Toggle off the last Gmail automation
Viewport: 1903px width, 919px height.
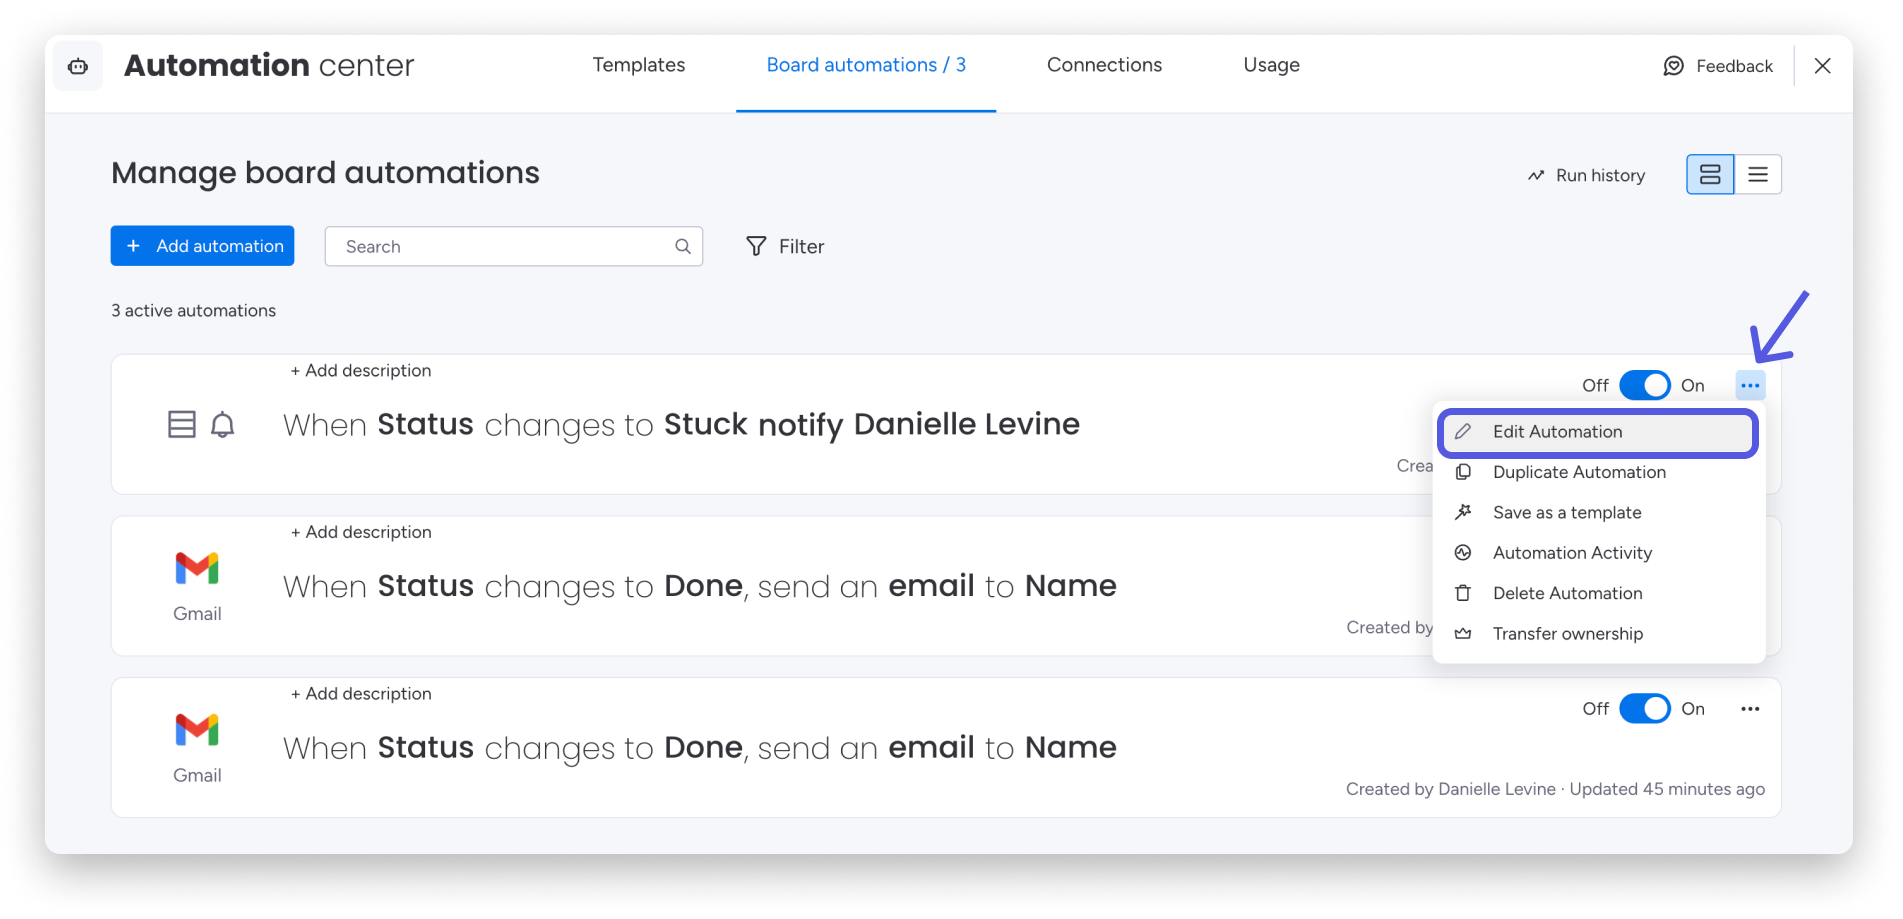click(x=1644, y=709)
